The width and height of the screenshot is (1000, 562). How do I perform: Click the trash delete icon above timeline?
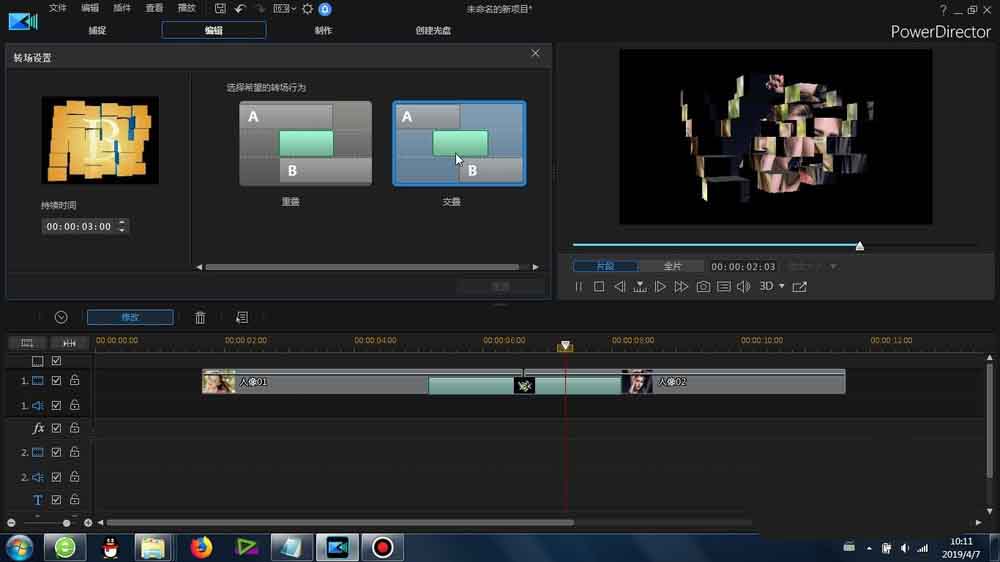point(200,317)
